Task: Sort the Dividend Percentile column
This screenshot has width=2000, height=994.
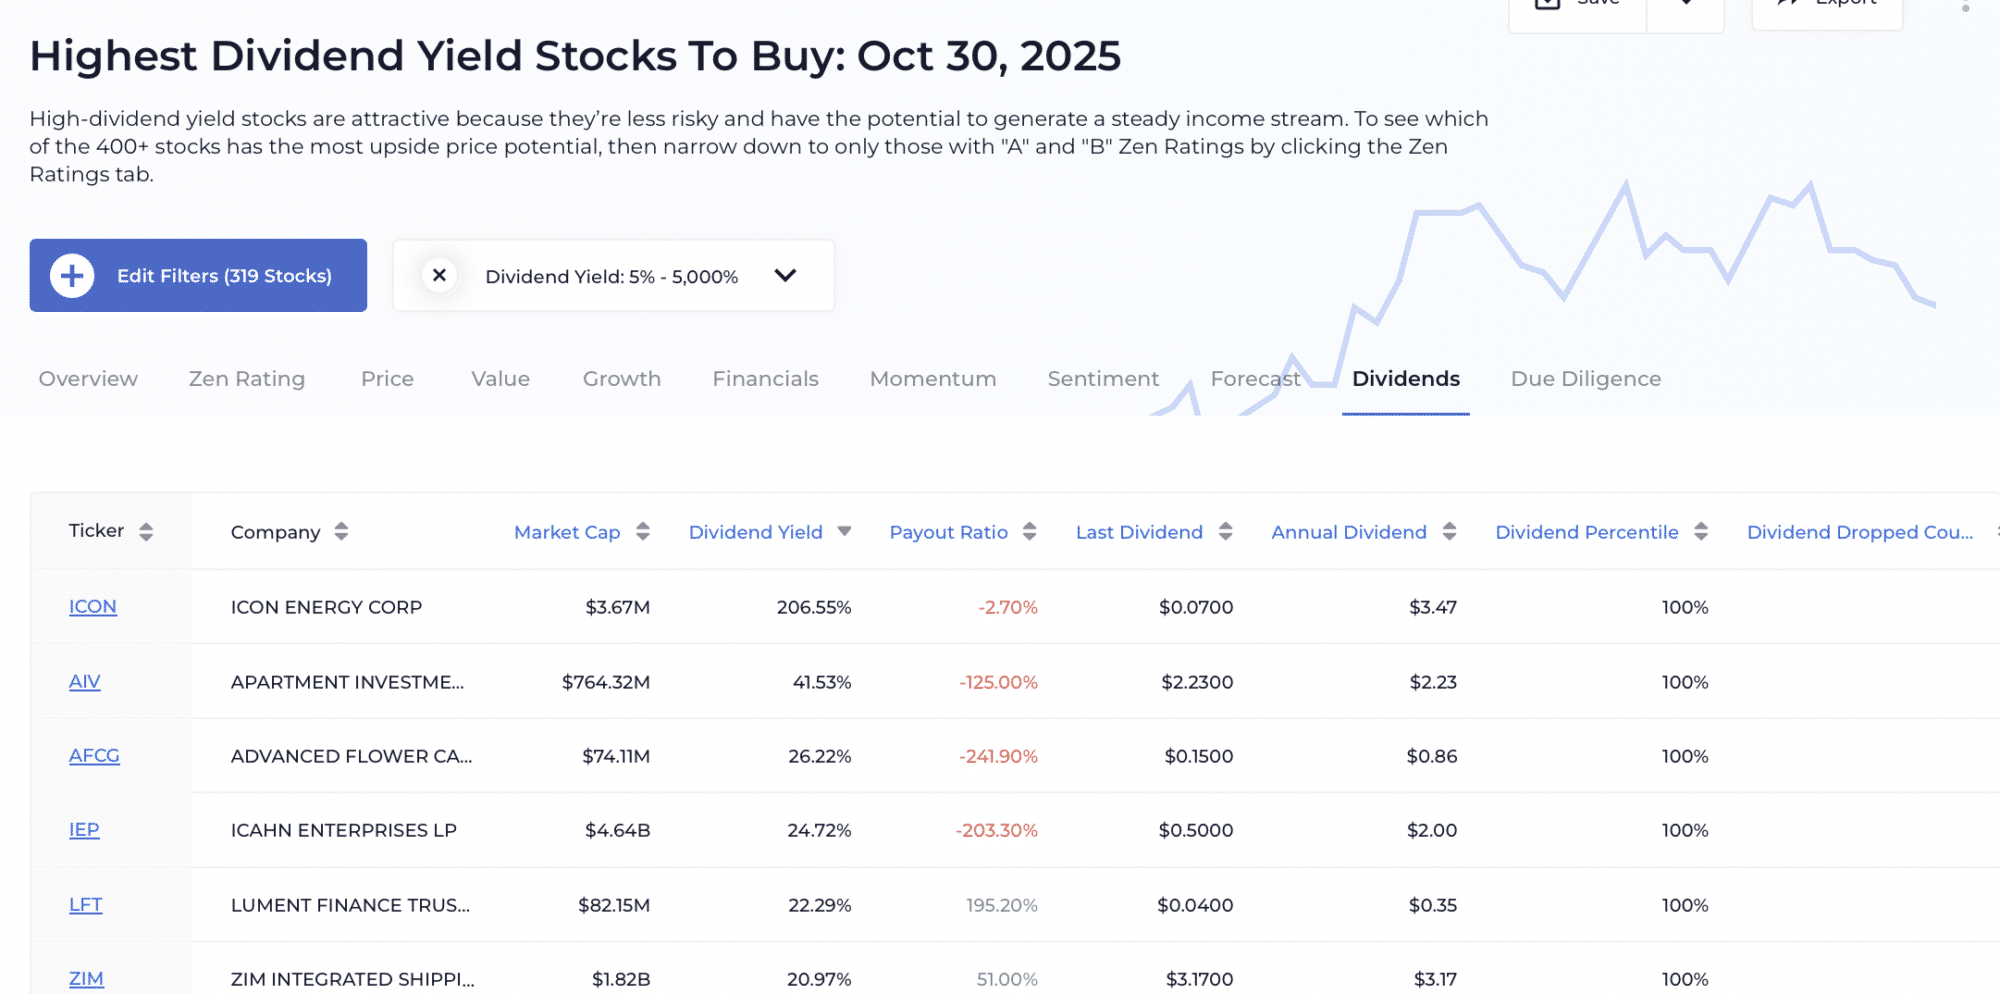Action: pos(1701,531)
